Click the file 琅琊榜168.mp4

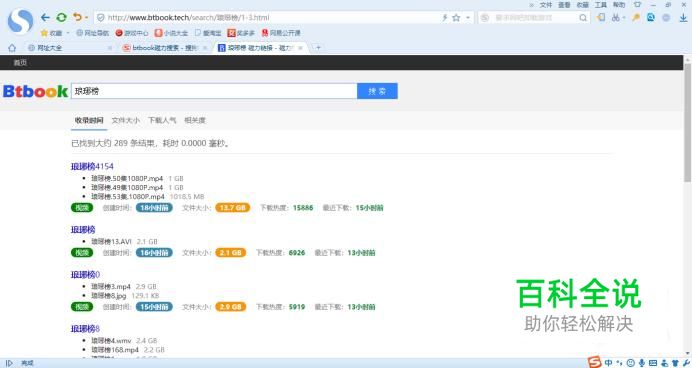[115, 349]
